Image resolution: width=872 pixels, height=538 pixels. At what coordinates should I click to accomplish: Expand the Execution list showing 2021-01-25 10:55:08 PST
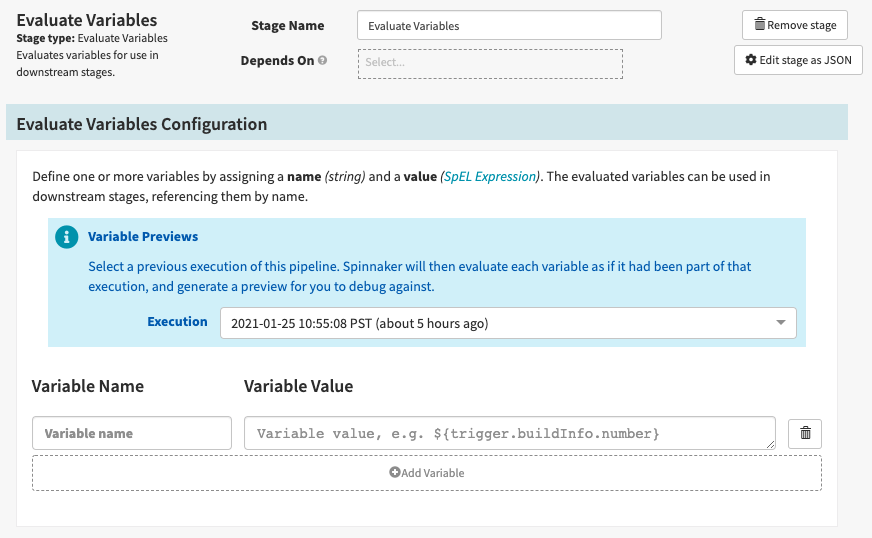tap(500, 323)
